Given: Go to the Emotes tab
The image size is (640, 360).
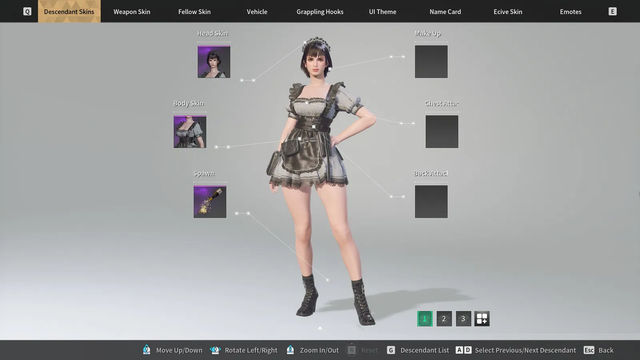Looking at the screenshot, I should 571,12.
